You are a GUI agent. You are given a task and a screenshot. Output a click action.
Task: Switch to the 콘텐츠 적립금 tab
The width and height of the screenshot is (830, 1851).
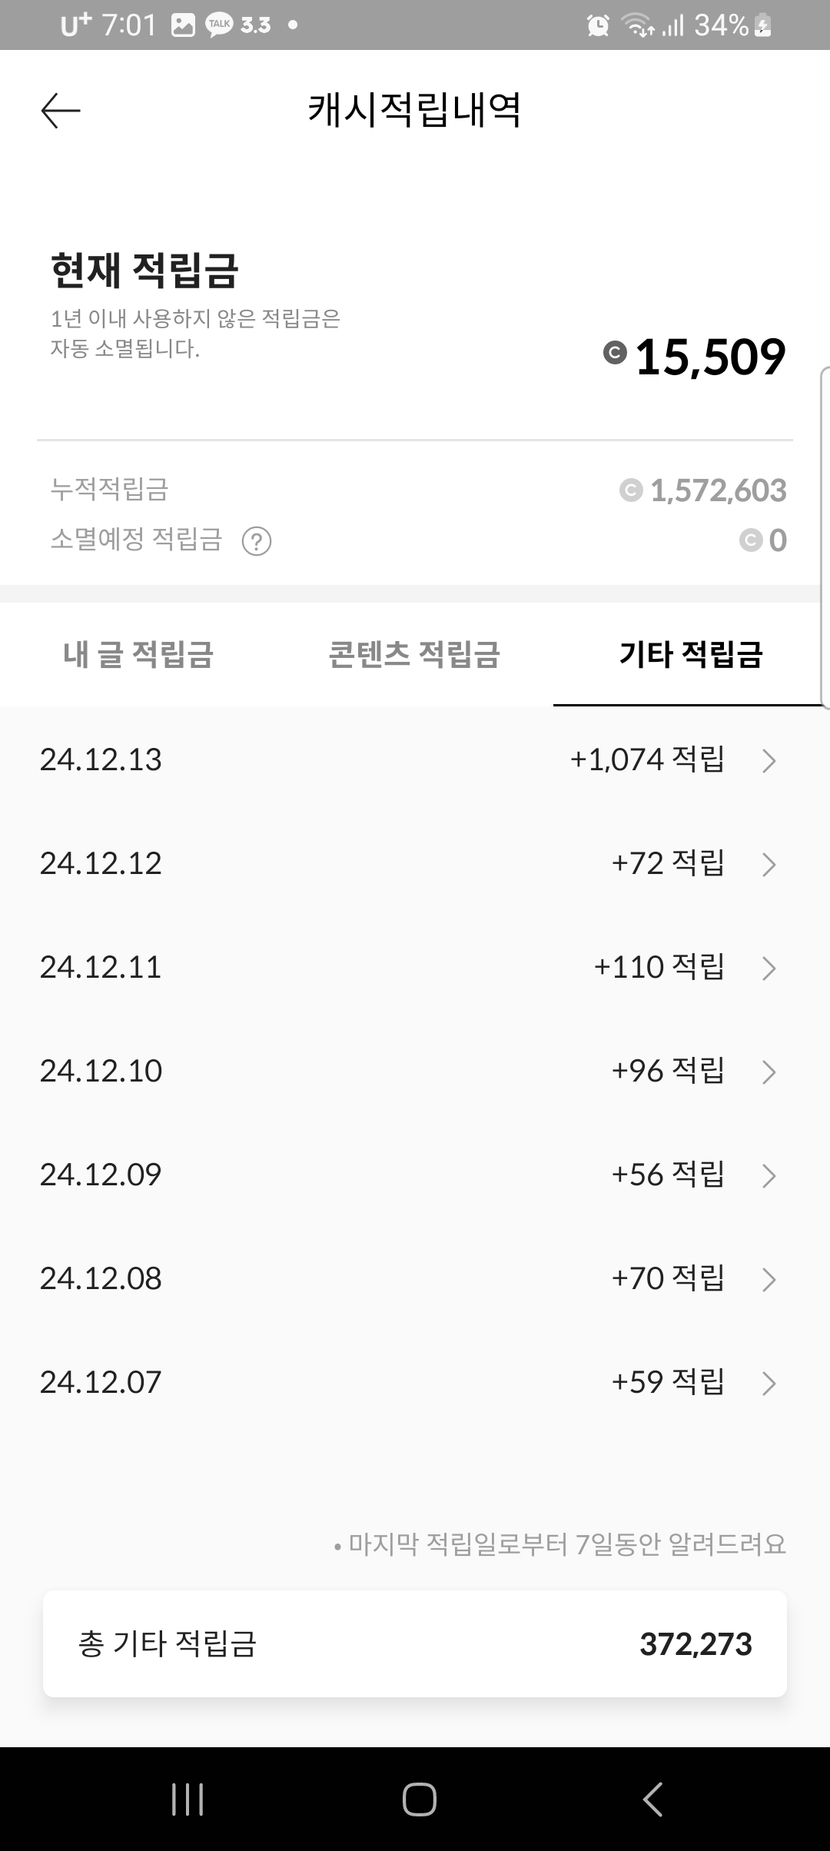click(x=414, y=655)
